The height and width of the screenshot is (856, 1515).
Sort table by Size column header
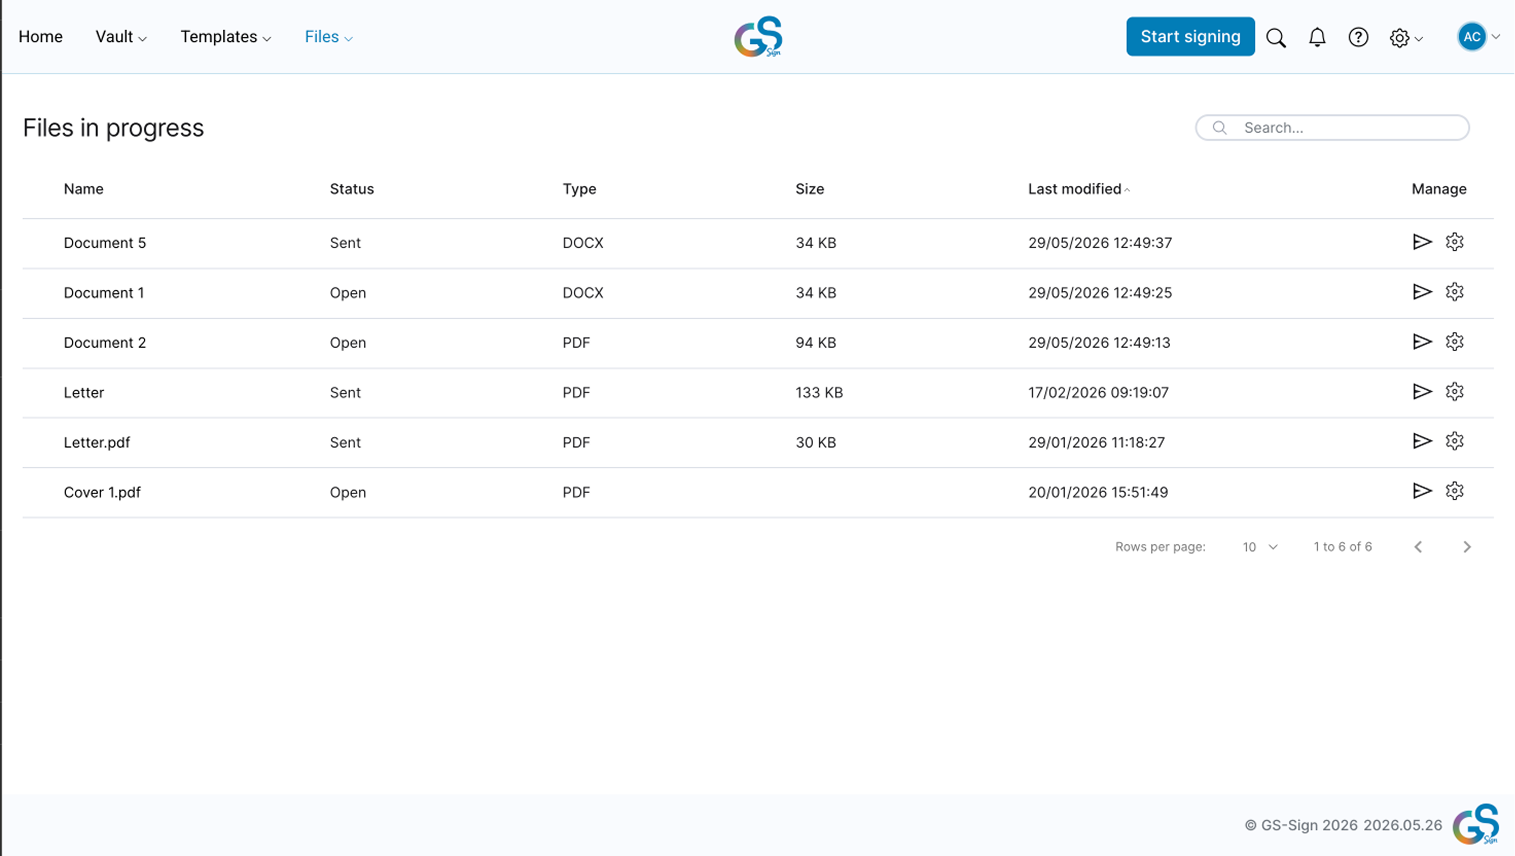[810, 189]
